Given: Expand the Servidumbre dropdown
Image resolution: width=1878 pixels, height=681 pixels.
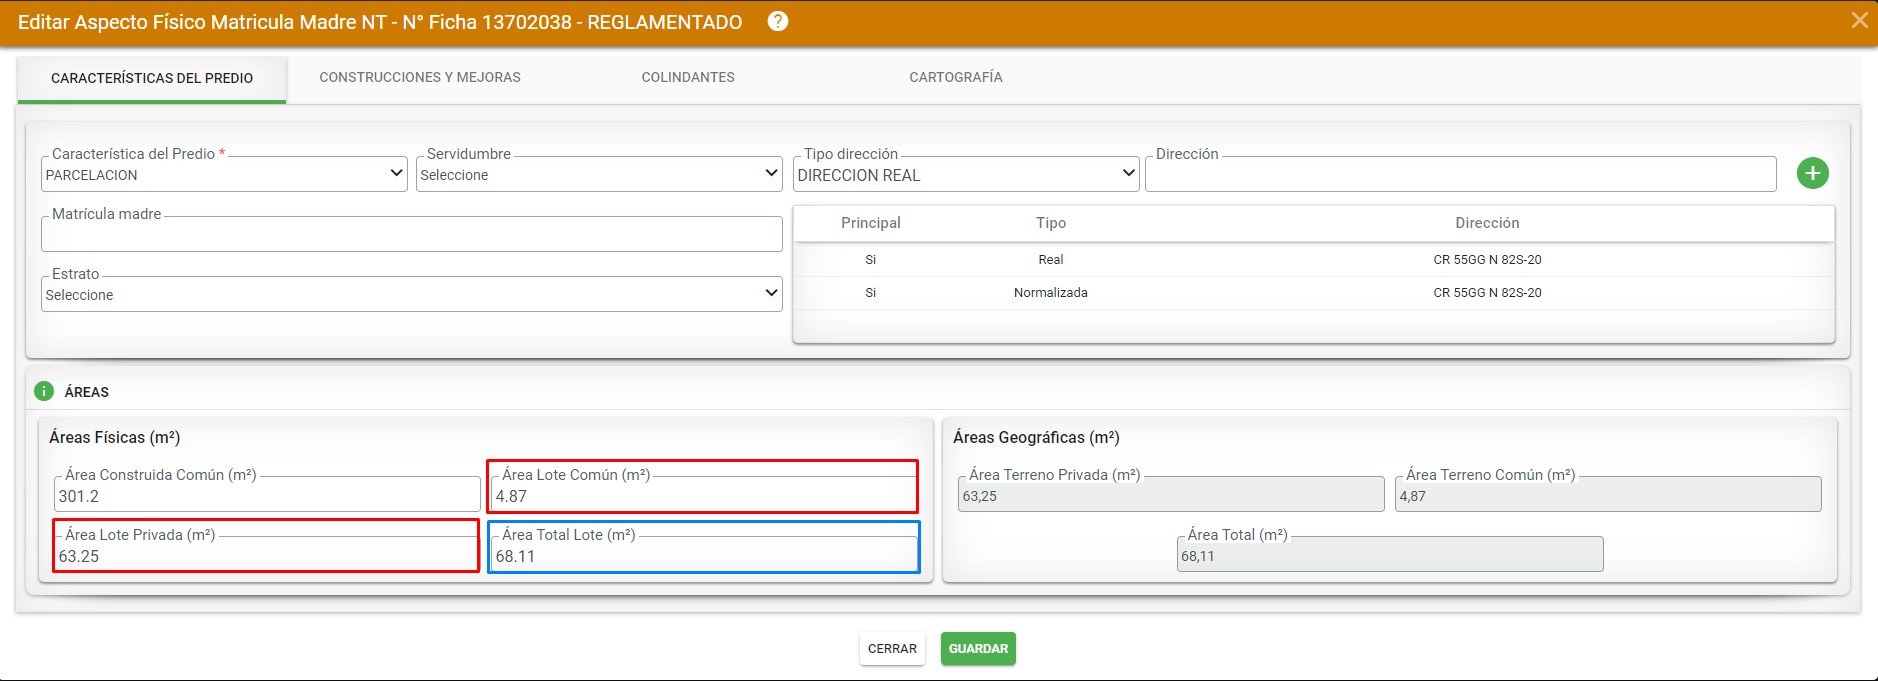Looking at the screenshot, I should tap(599, 174).
